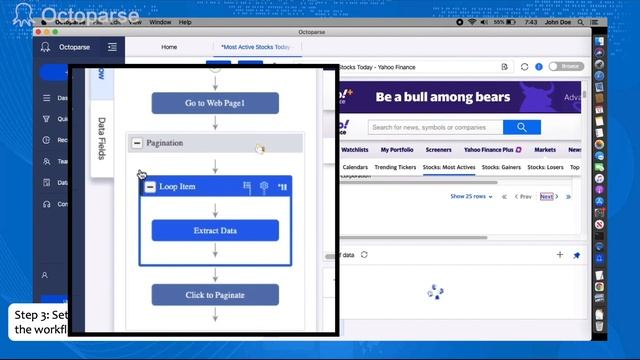Screen dimensions: 640x360
Task: Open Notification Center from the menu bar
Action: pyautogui.click(x=595, y=22)
